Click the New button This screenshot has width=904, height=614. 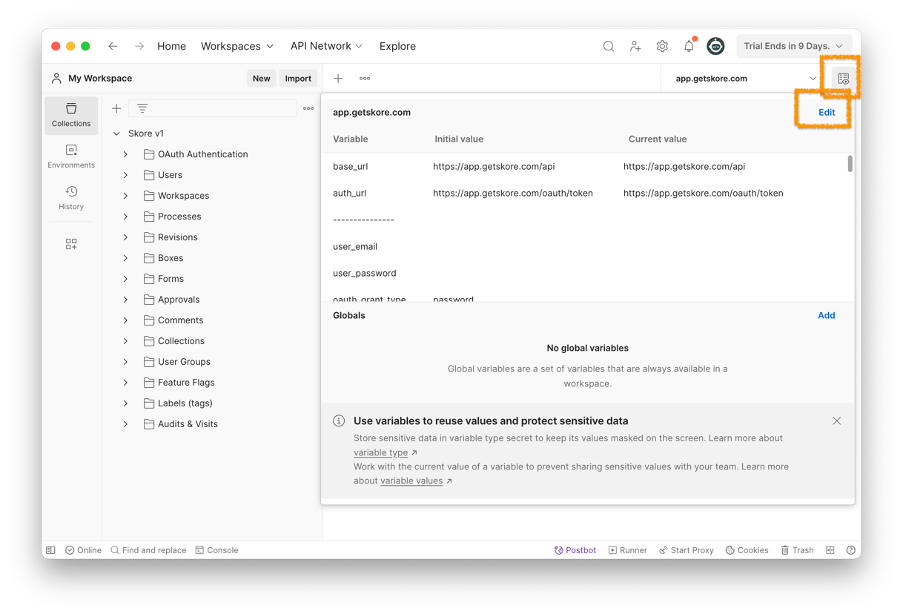(x=261, y=78)
